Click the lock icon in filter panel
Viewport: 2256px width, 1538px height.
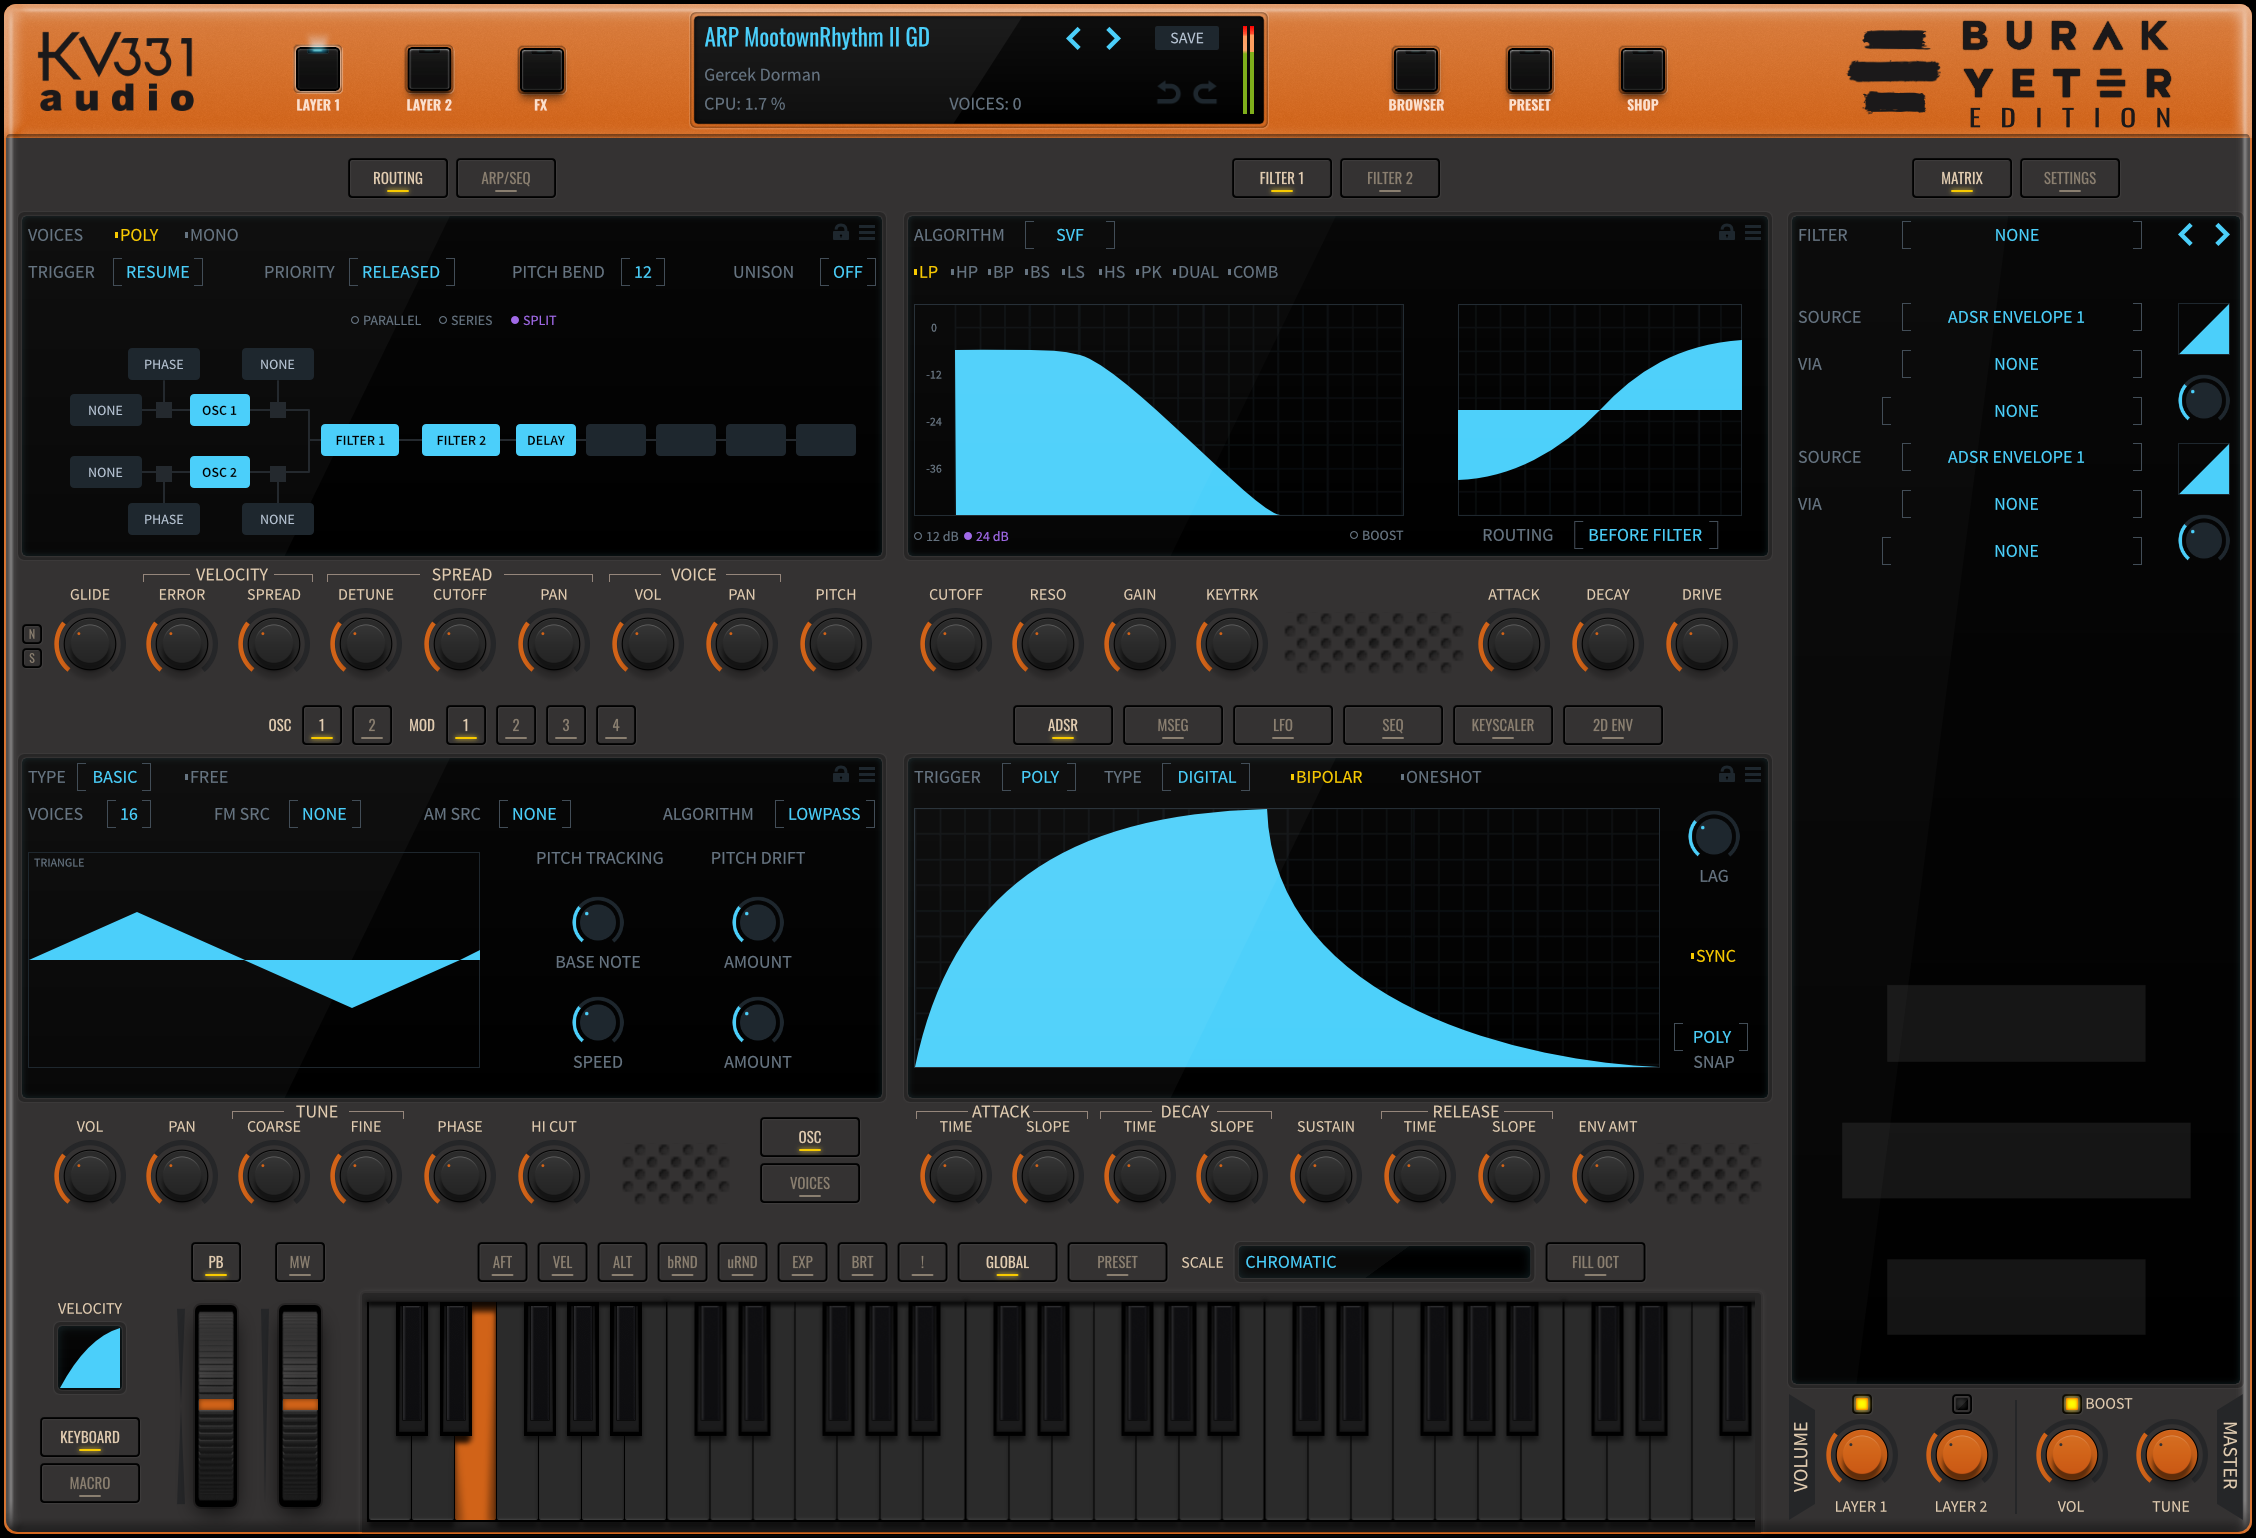click(1727, 233)
